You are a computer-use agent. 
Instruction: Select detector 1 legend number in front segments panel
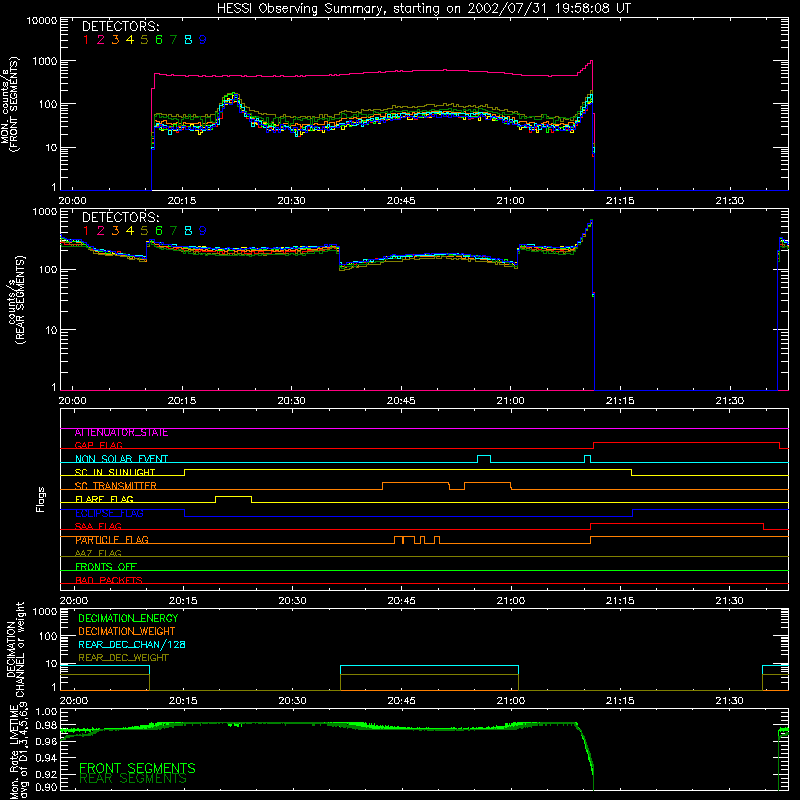click(x=86, y=40)
